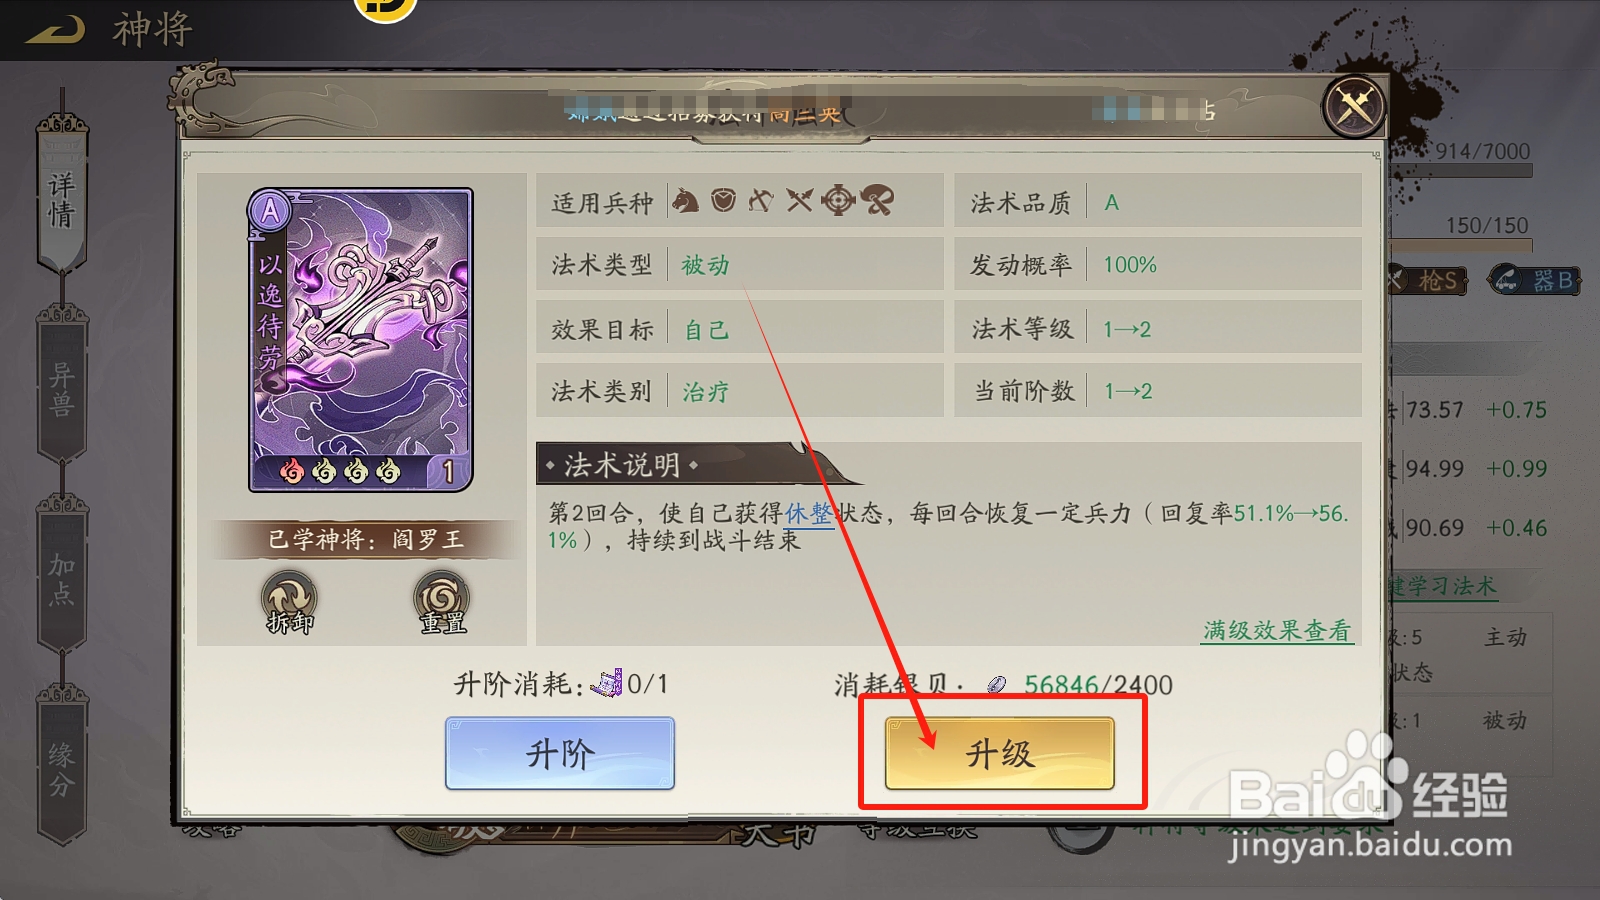Tap the 拆卸 dismantle icon
1600x900 pixels.
tap(290, 602)
